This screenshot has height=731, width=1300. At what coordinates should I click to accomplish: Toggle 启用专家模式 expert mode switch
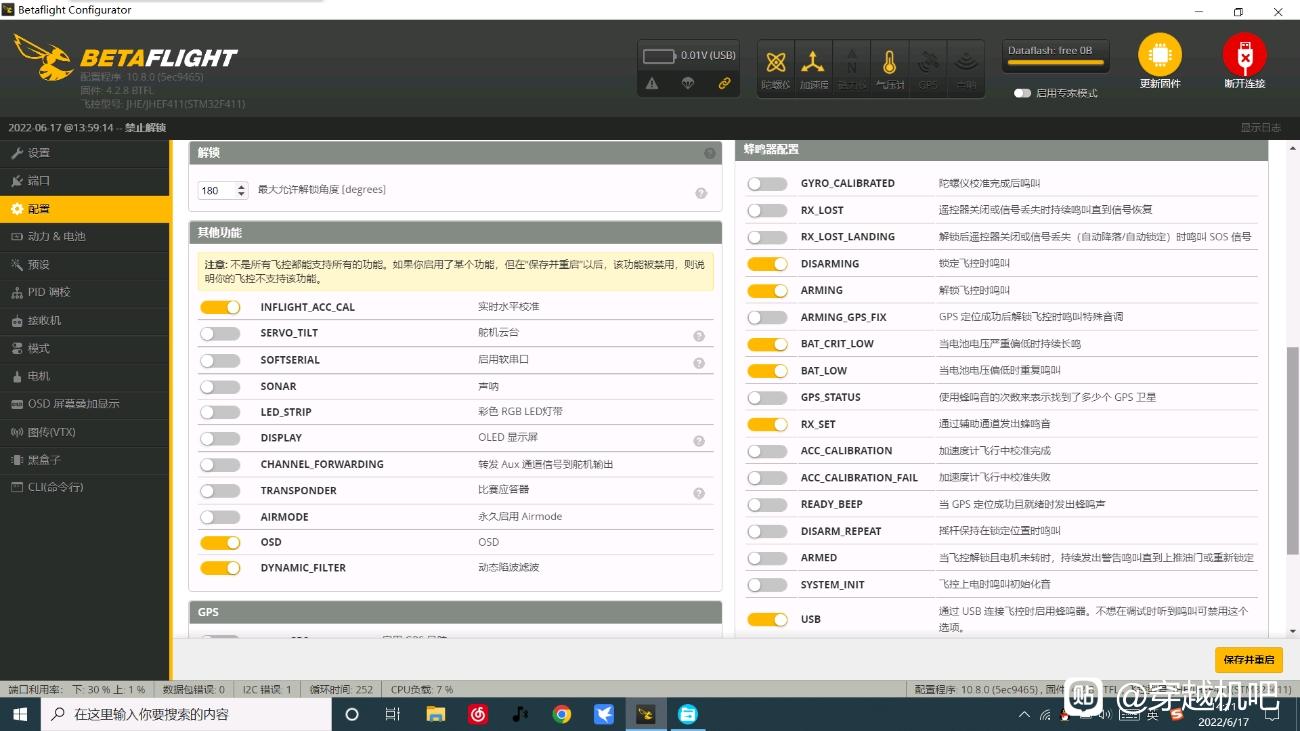(x=1022, y=93)
